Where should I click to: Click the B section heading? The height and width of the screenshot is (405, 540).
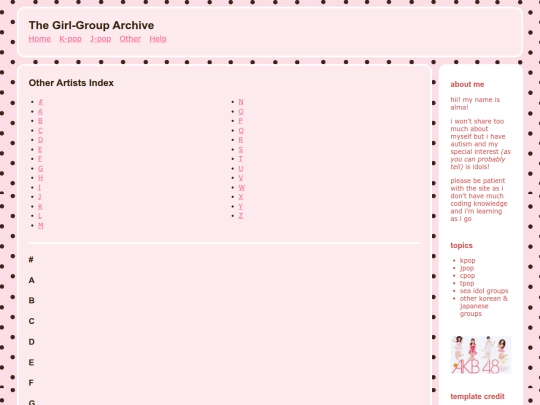pyautogui.click(x=31, y=301)
